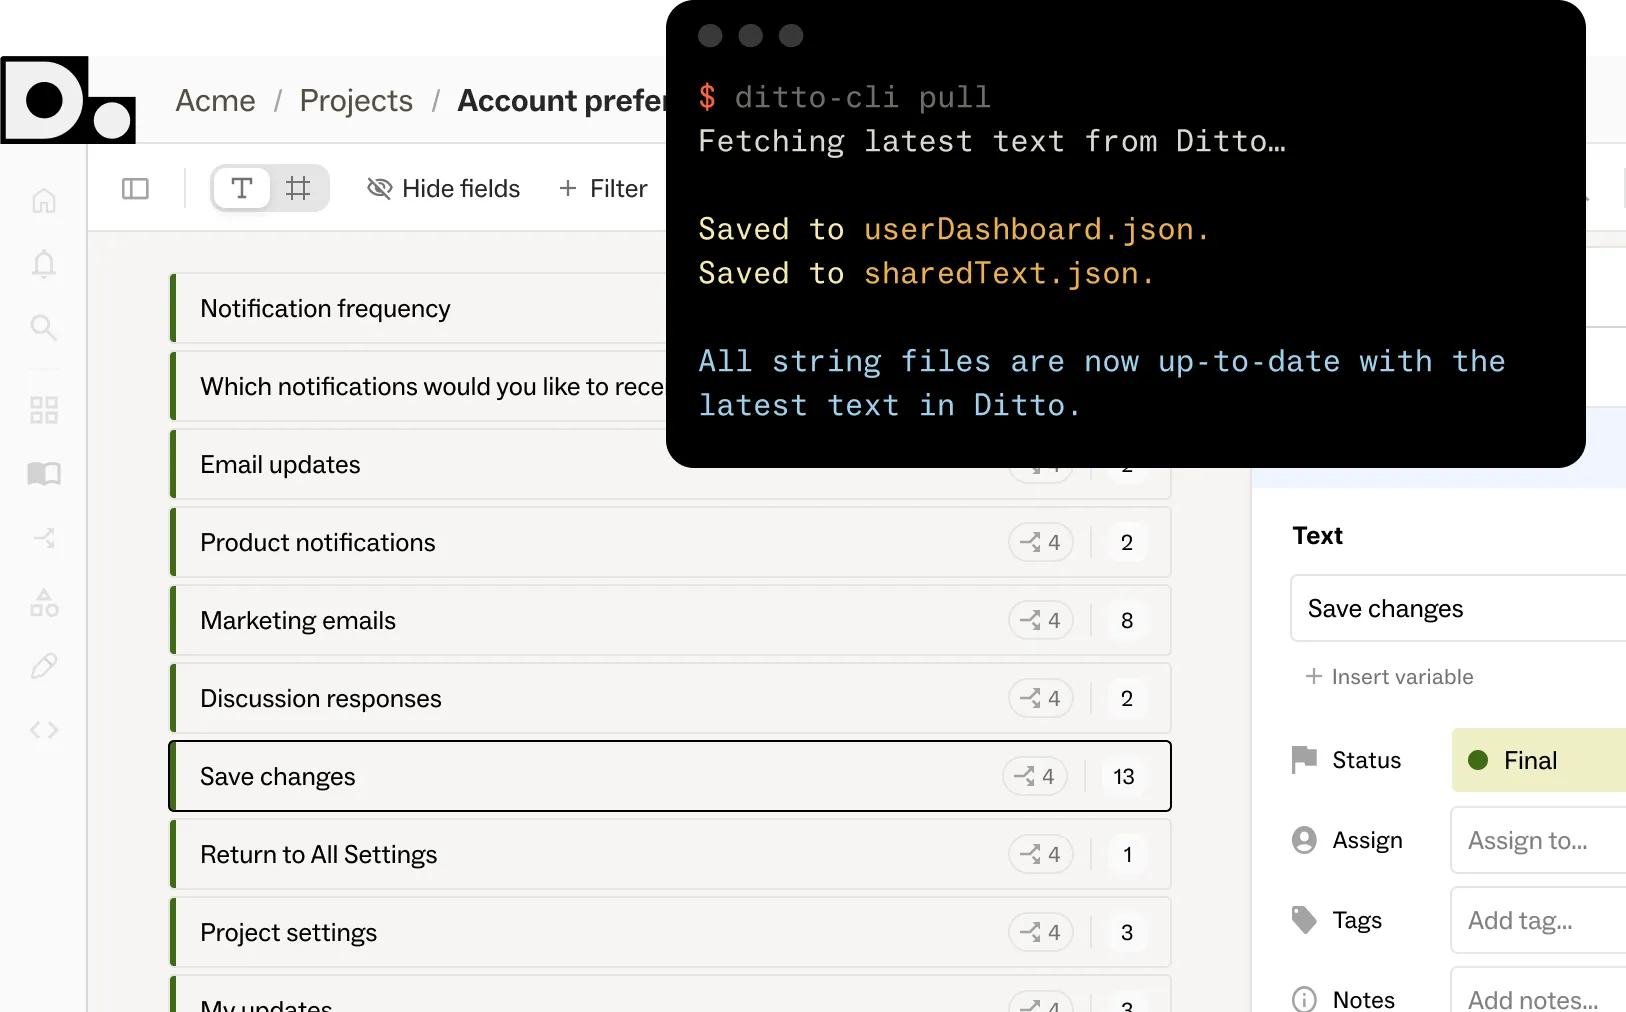Click the Ditto logo in the top corner
Screen dimensions: 1626x1012
click(68, 100)
